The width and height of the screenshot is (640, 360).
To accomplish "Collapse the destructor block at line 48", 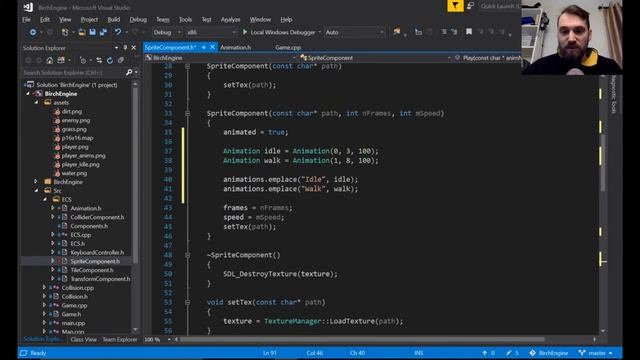I will [x=187, y=255].
